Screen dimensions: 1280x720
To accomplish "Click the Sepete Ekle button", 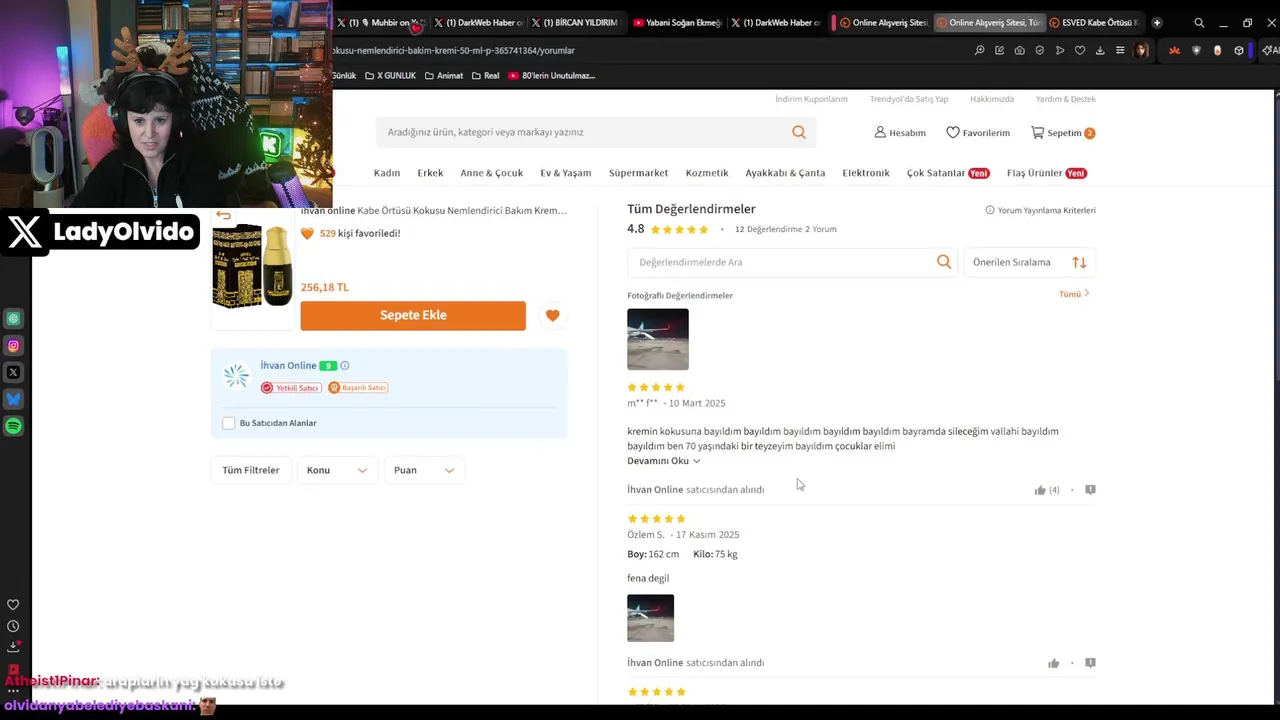I will pyautogui.click(x=413, y=315).
